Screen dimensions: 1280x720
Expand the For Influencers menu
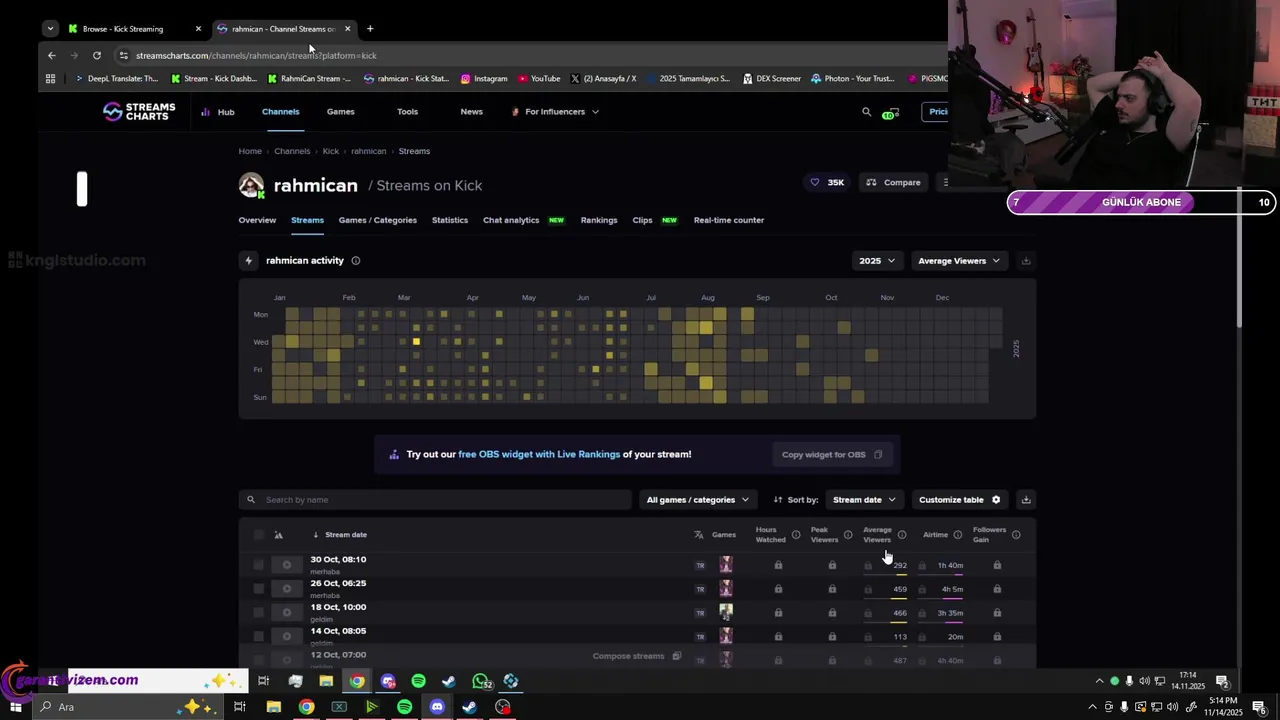pos(556,112)
